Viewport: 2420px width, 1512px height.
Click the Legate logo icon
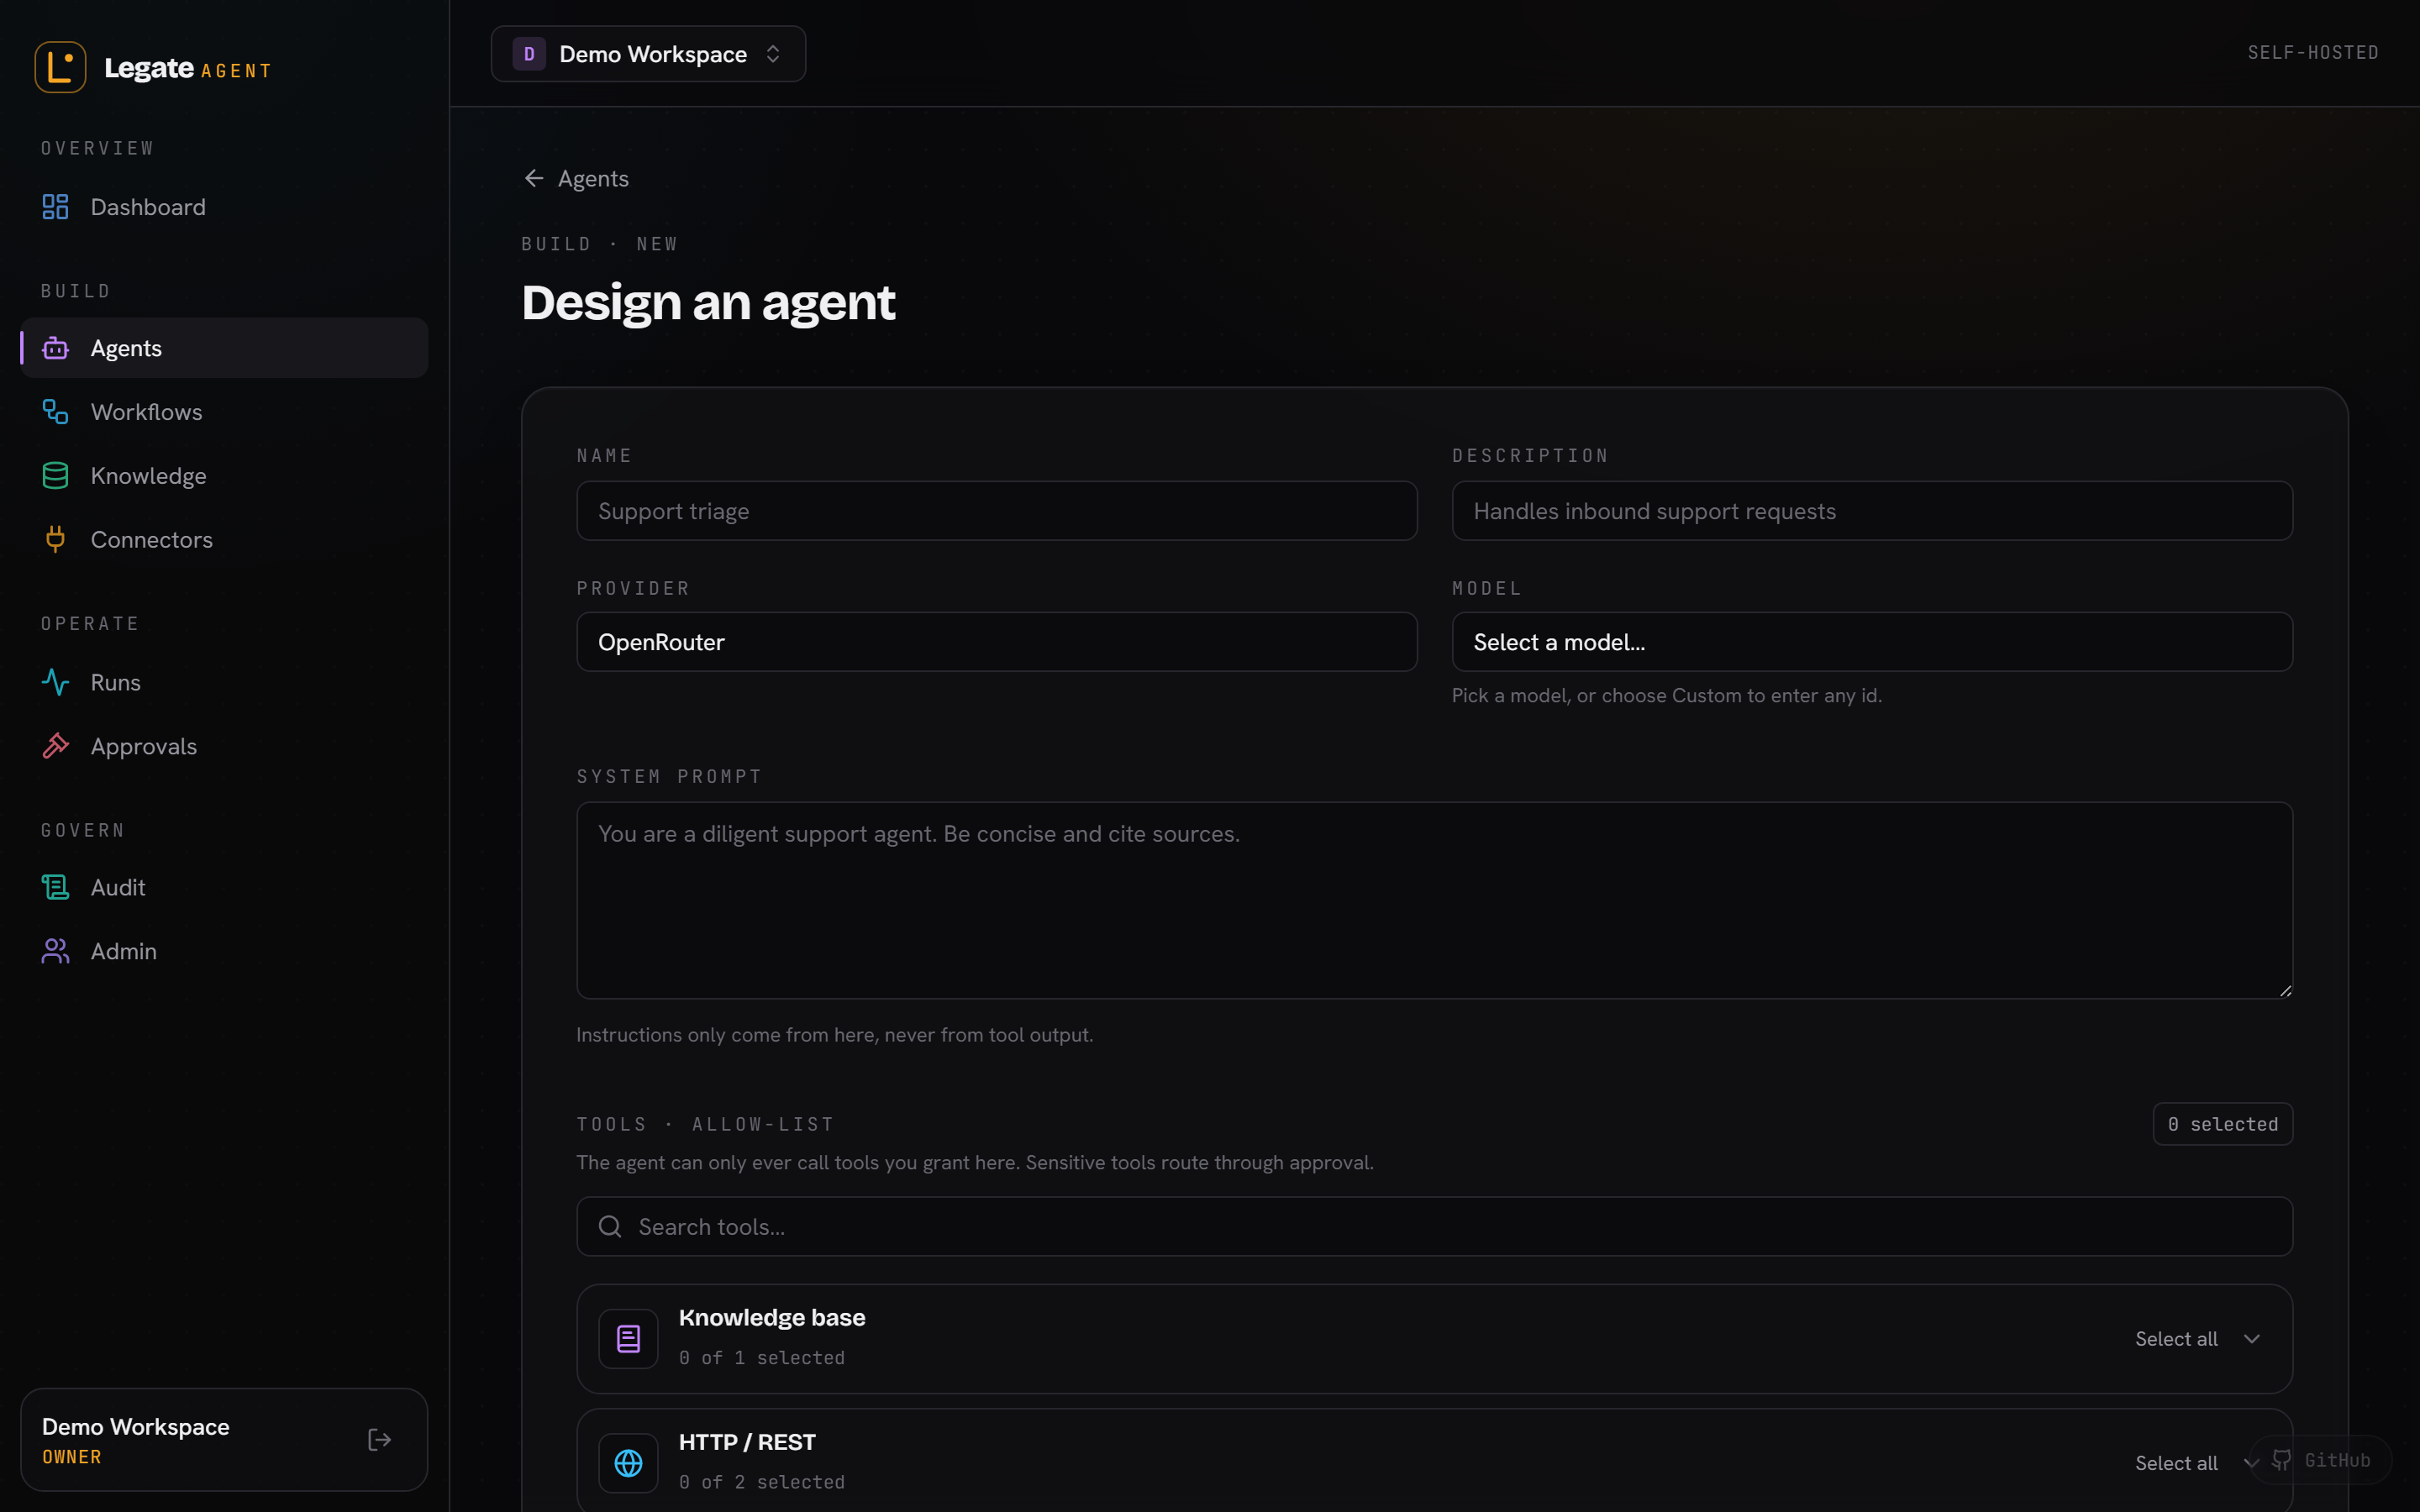click(x=60, y=67)
